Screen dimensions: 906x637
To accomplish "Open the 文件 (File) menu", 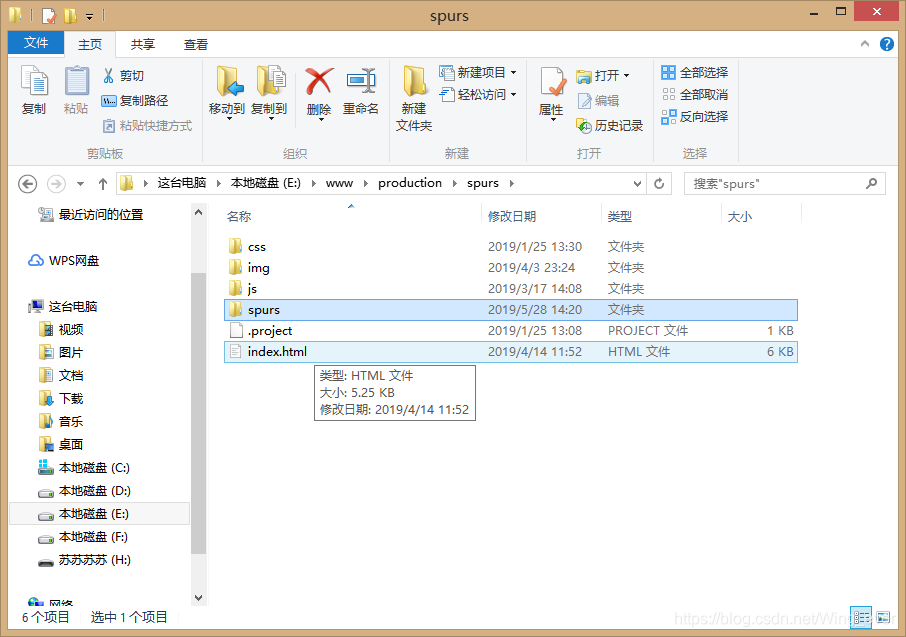I will 35,43.
